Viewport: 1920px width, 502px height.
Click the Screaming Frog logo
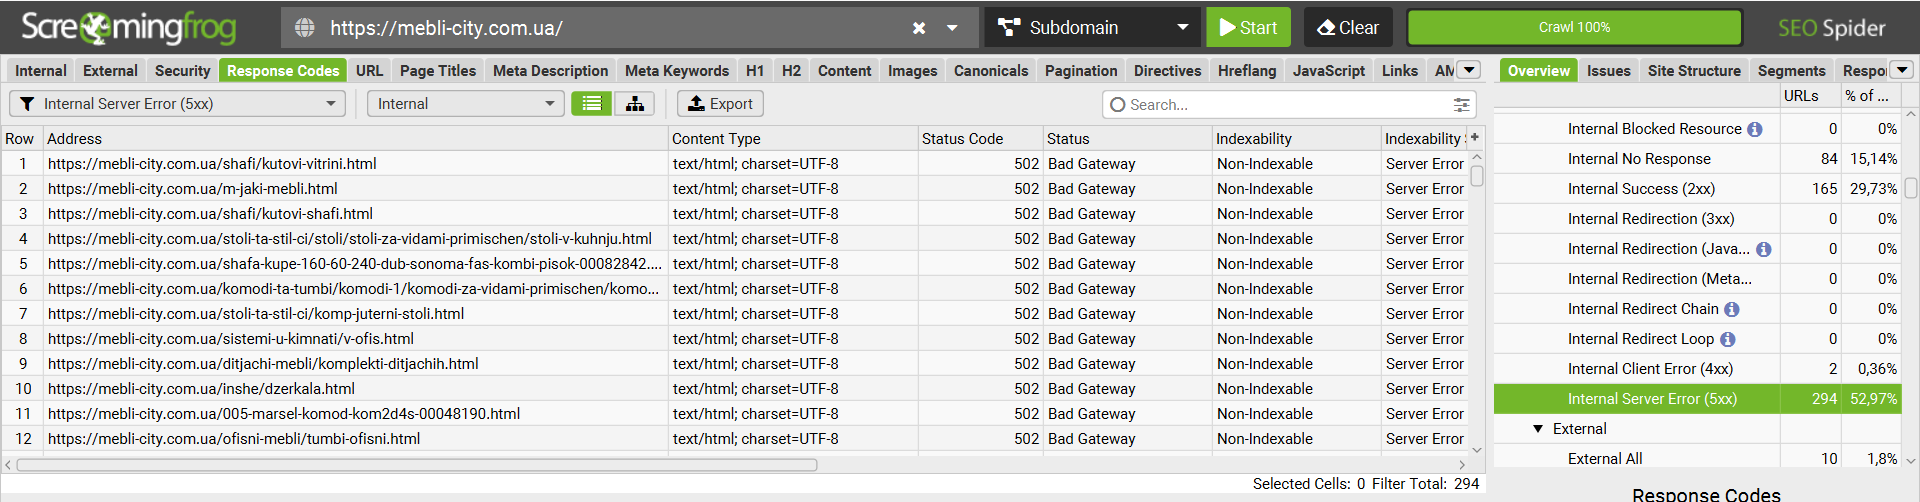[129, 27]
